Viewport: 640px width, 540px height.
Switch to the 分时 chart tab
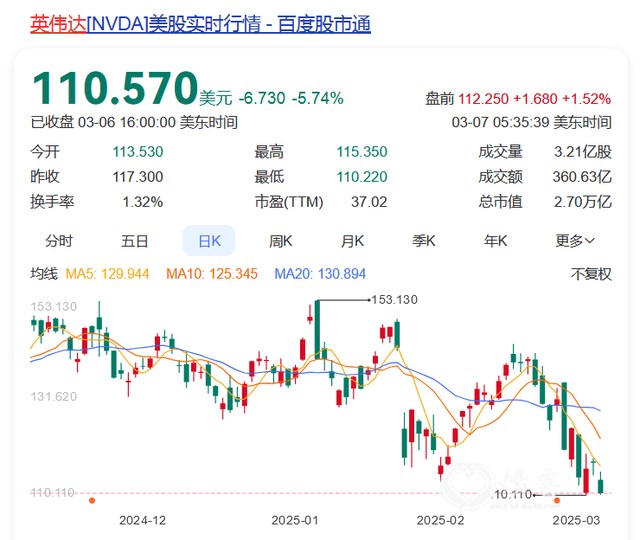(59, 241)
